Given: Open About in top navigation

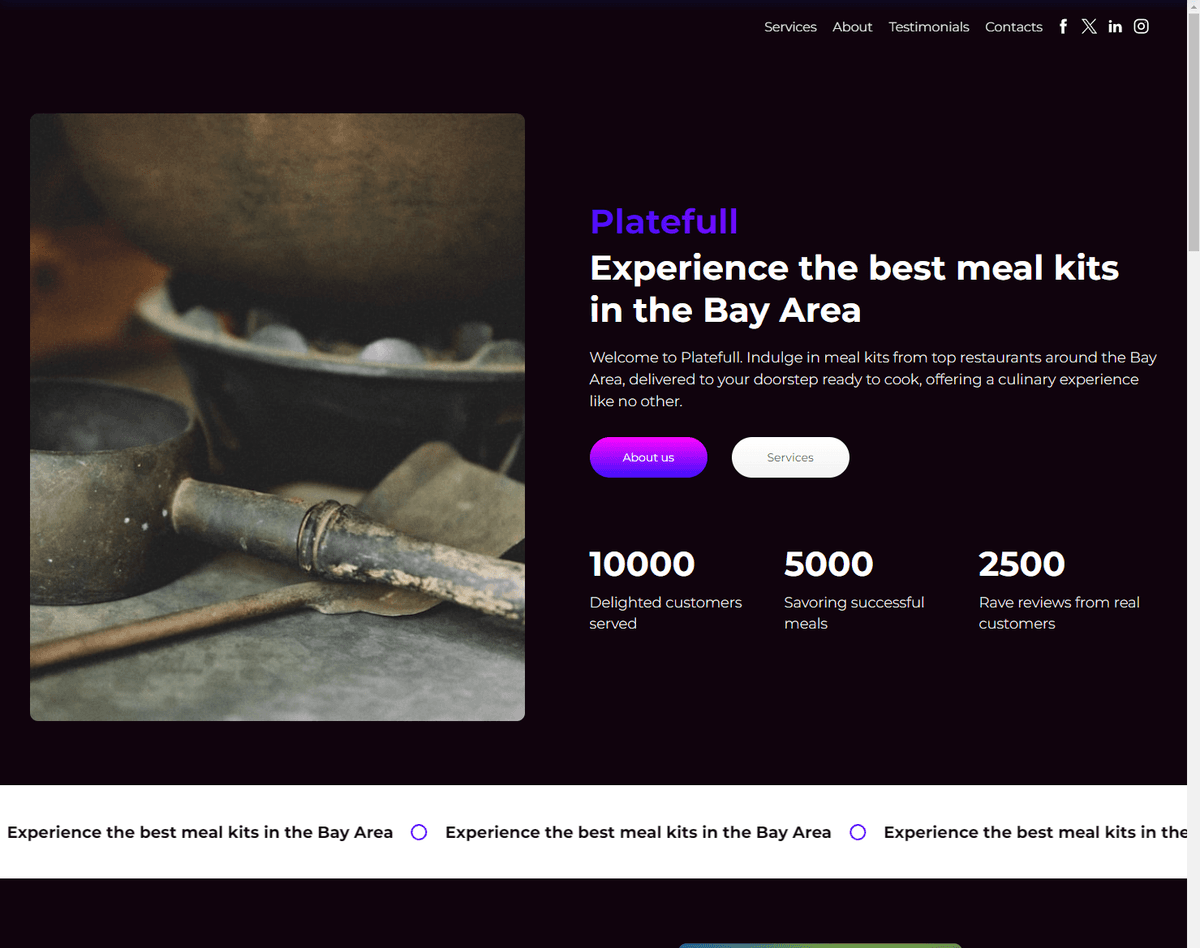Looking at the screenshot, I should pos(852,27).
